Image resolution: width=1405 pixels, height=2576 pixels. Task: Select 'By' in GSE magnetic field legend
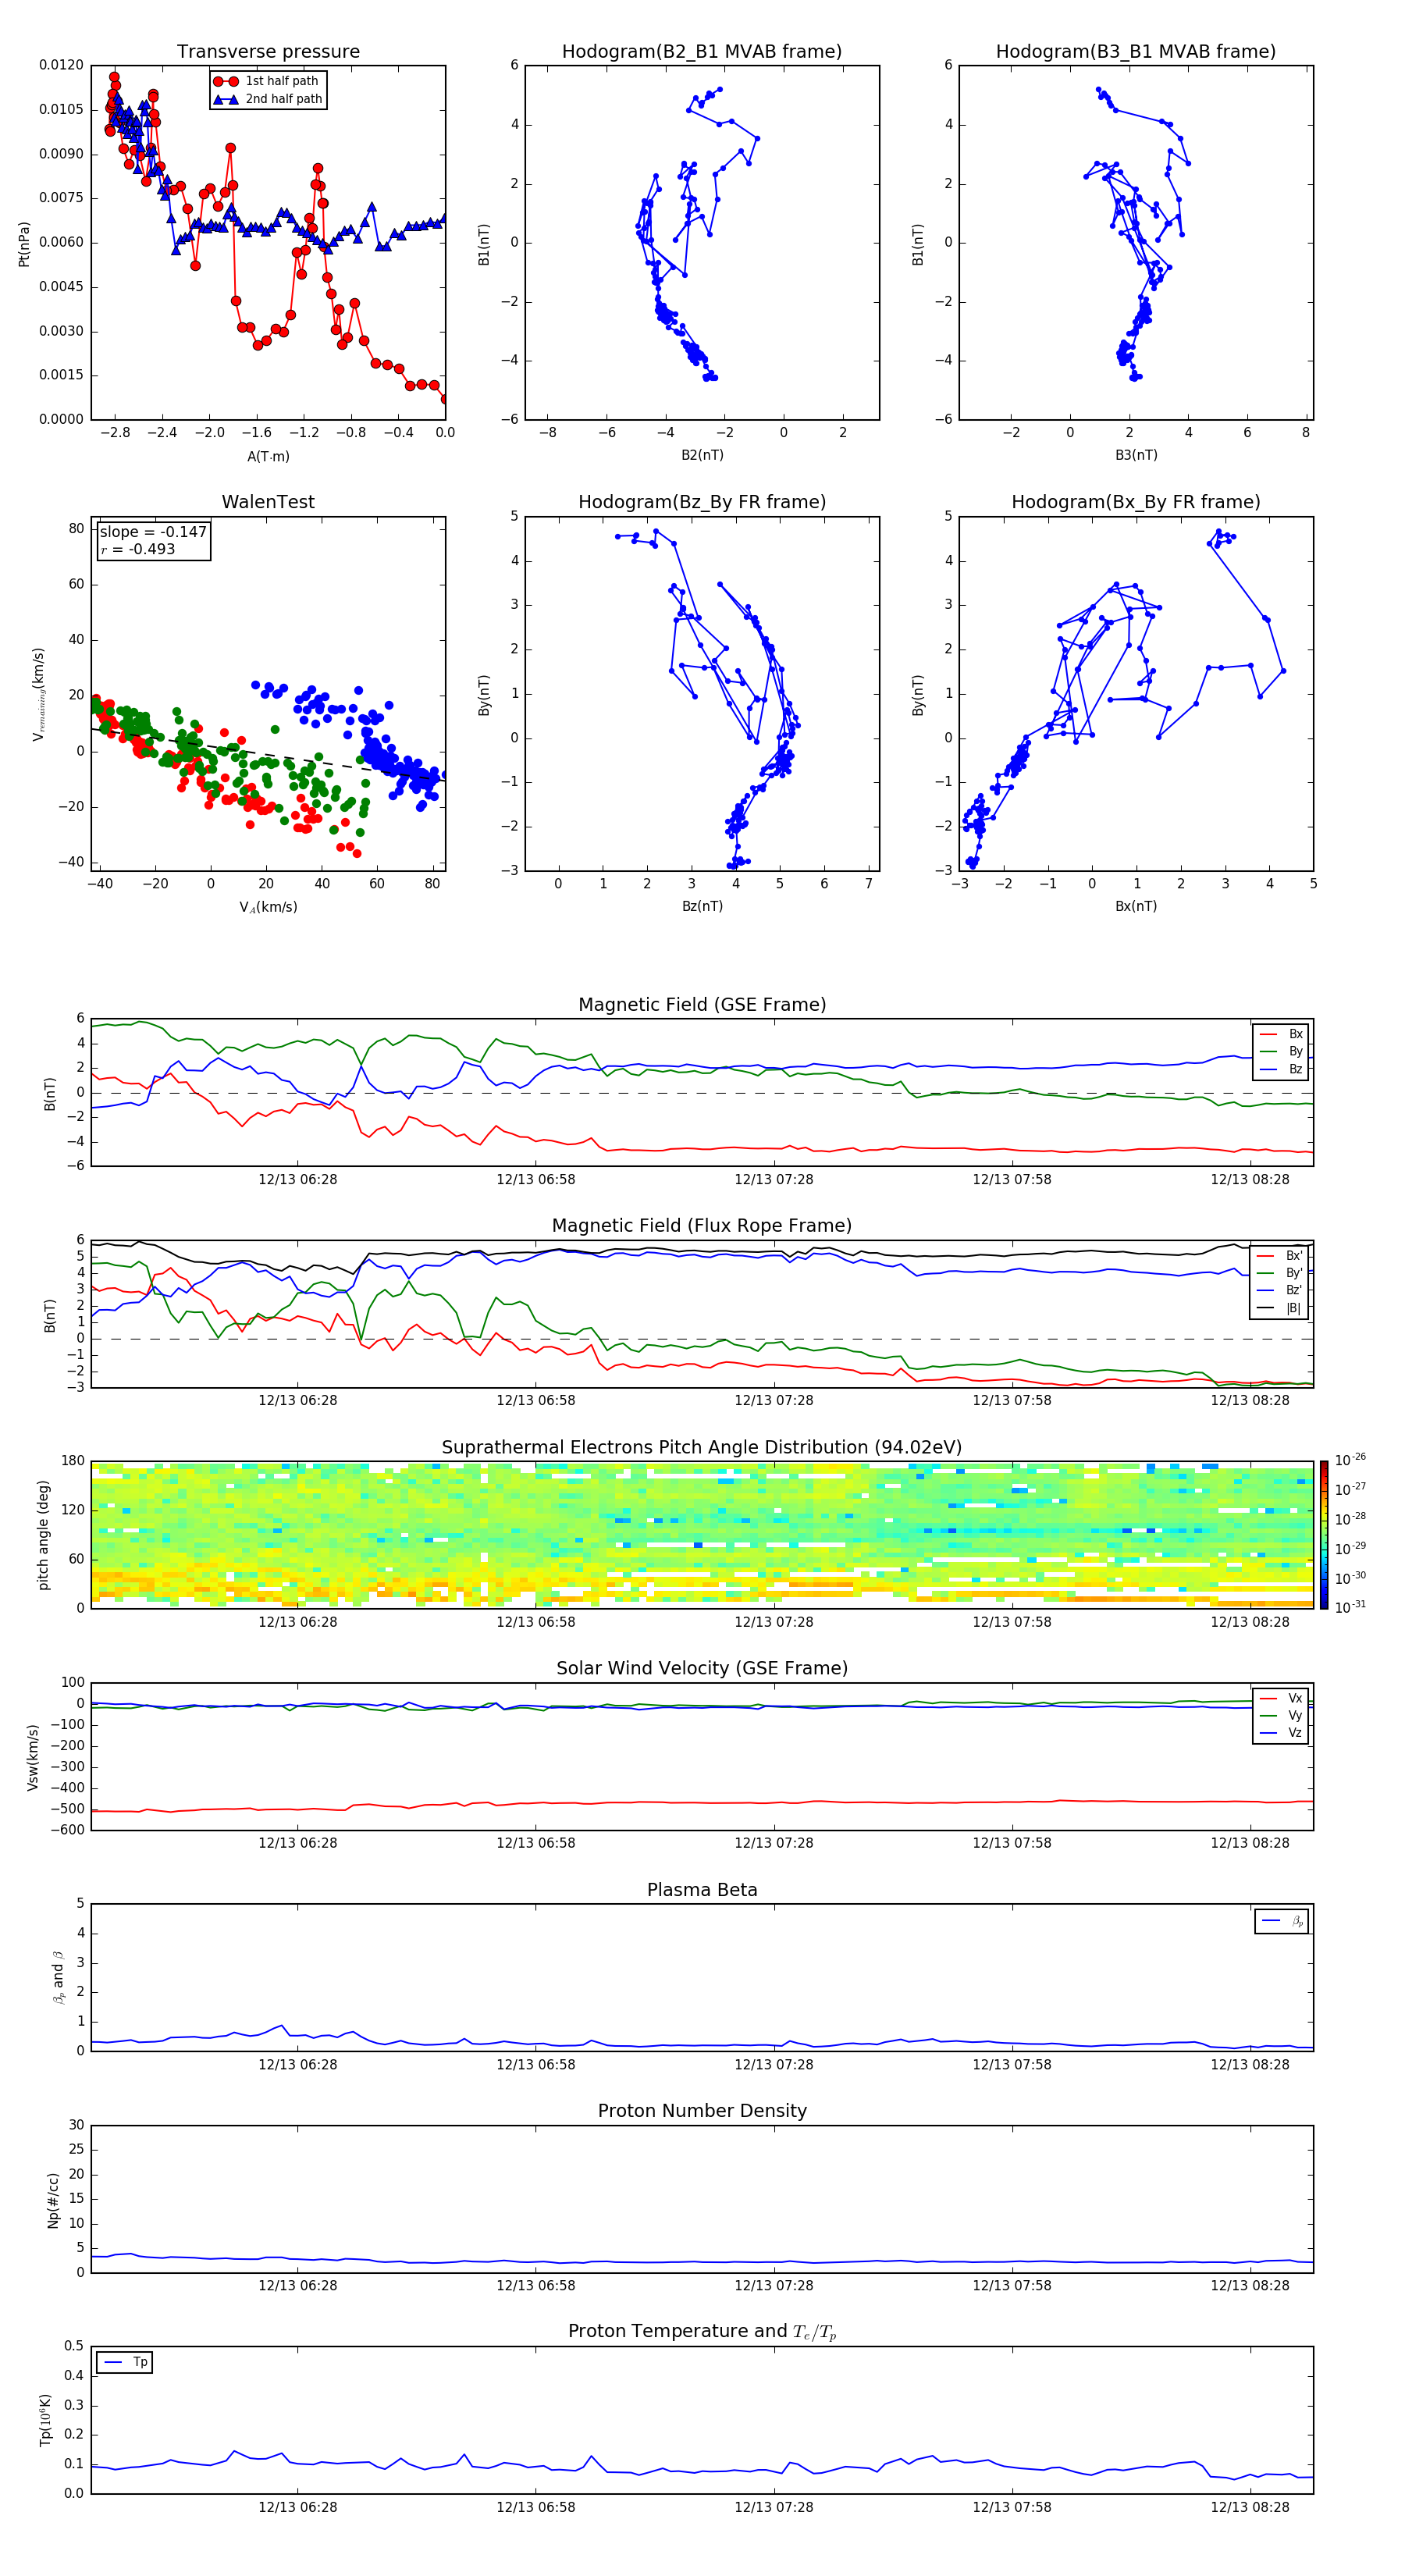tap(1282, 1051)
